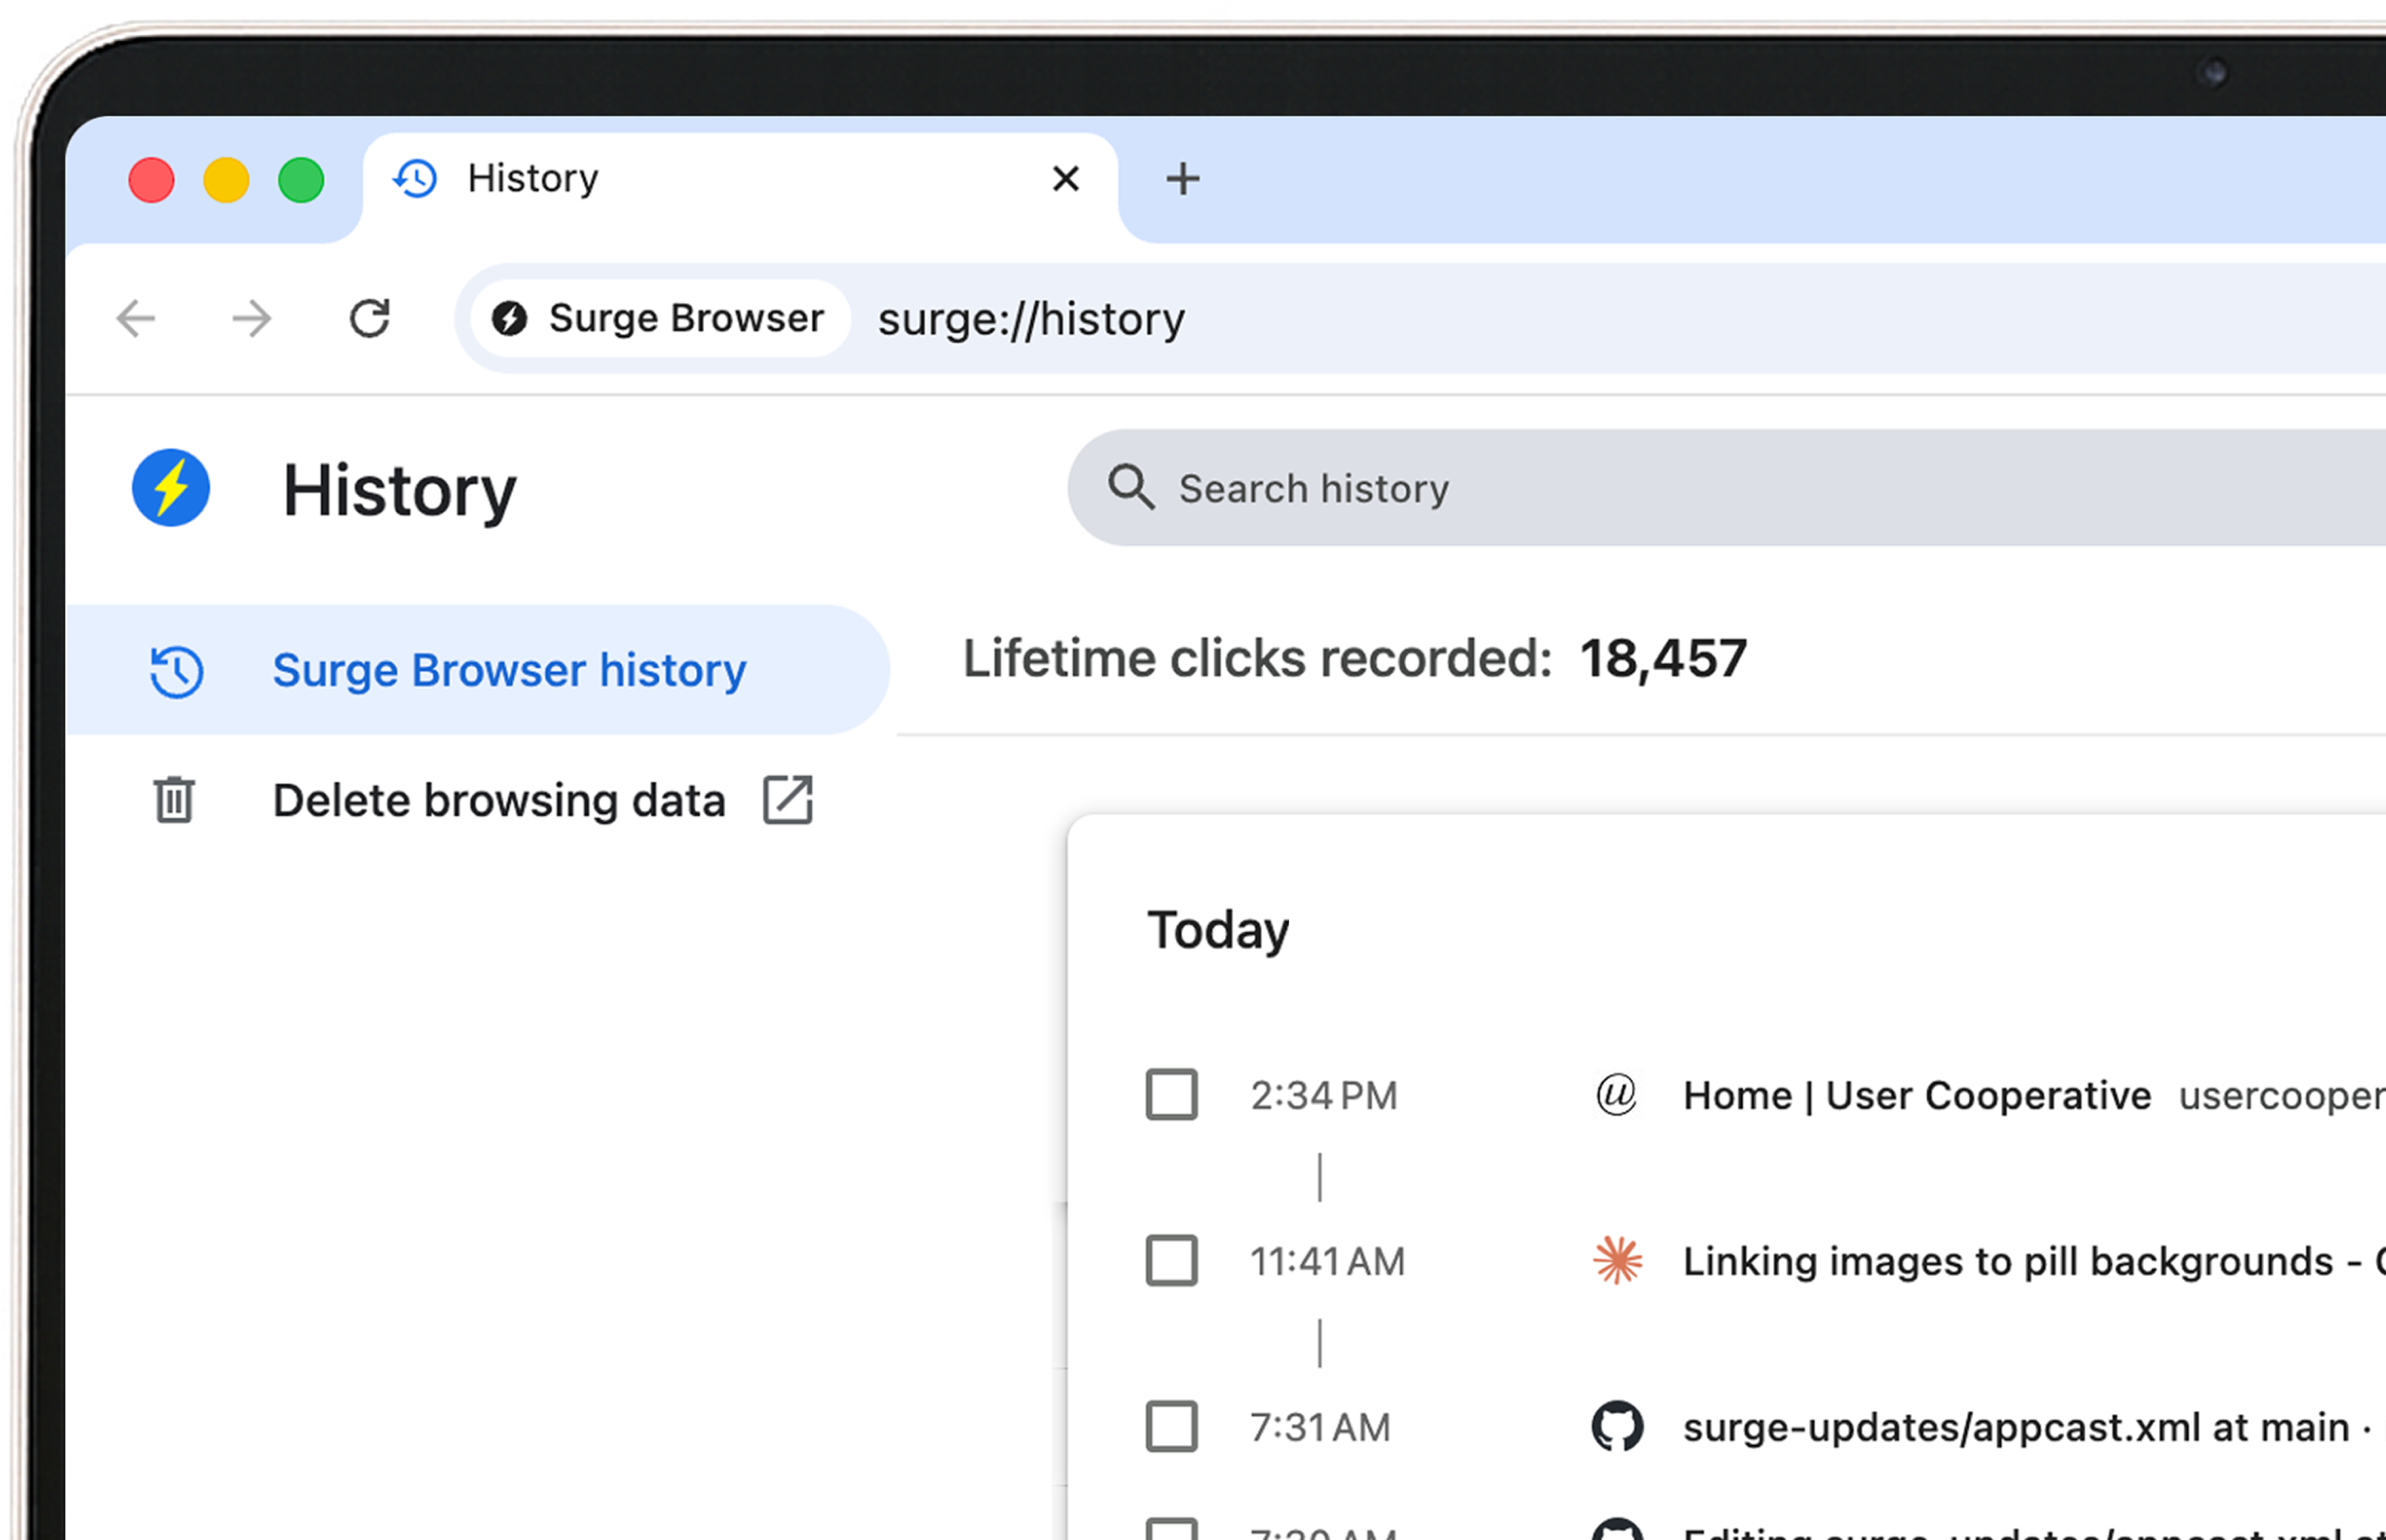2386x1540 pixels.
Task: Check the 7:31 AM entry checkbox
Action: (1171, 1426)
